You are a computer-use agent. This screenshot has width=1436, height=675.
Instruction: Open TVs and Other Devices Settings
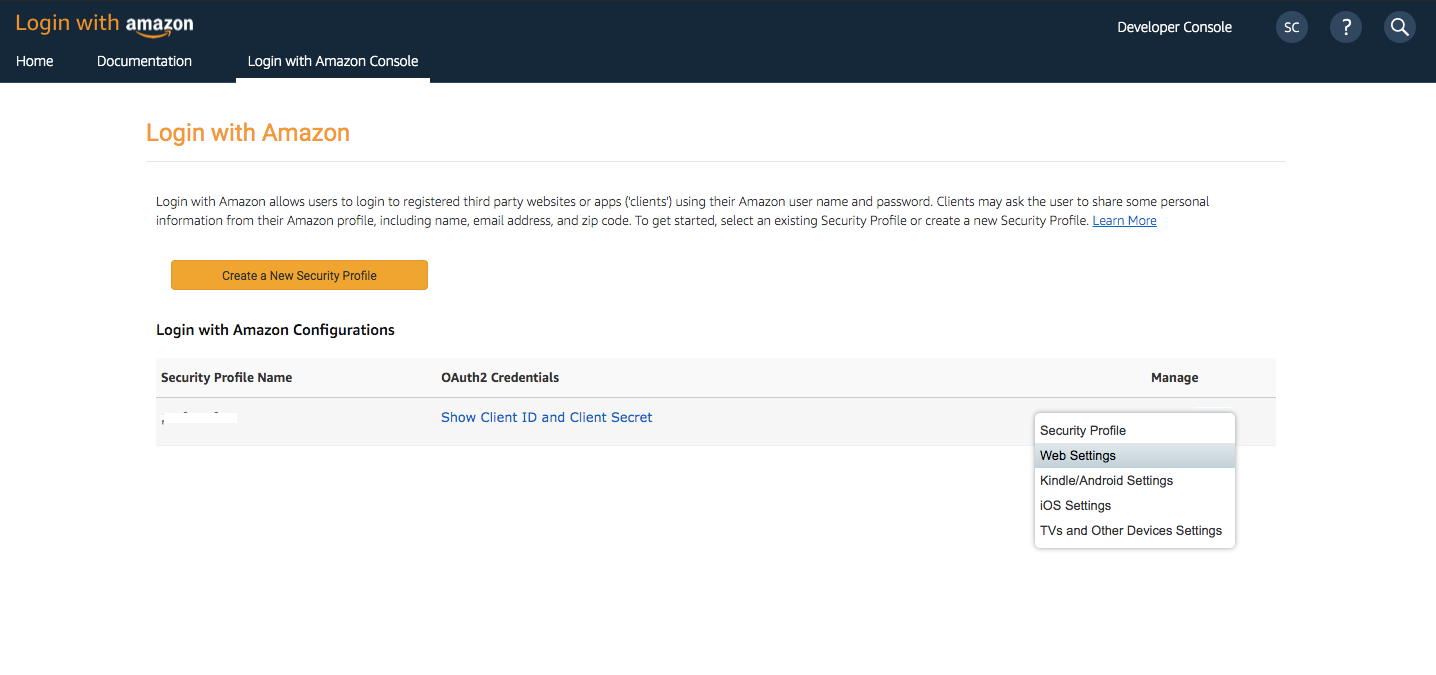pyautogui.click(x=1135, y=531)
